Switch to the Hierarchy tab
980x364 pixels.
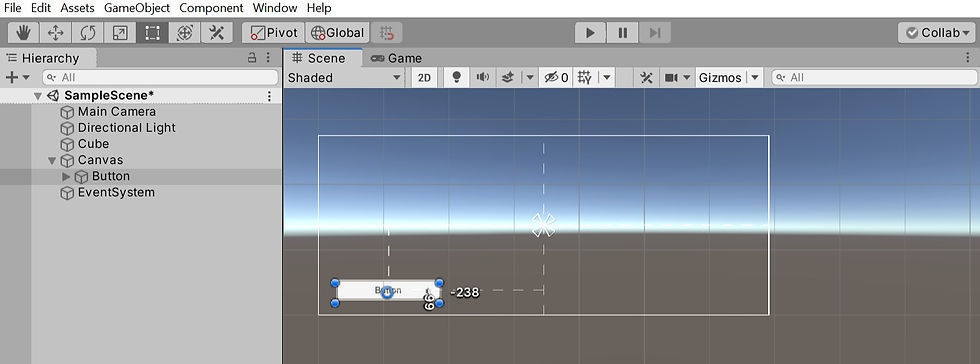tap(49, 58)
